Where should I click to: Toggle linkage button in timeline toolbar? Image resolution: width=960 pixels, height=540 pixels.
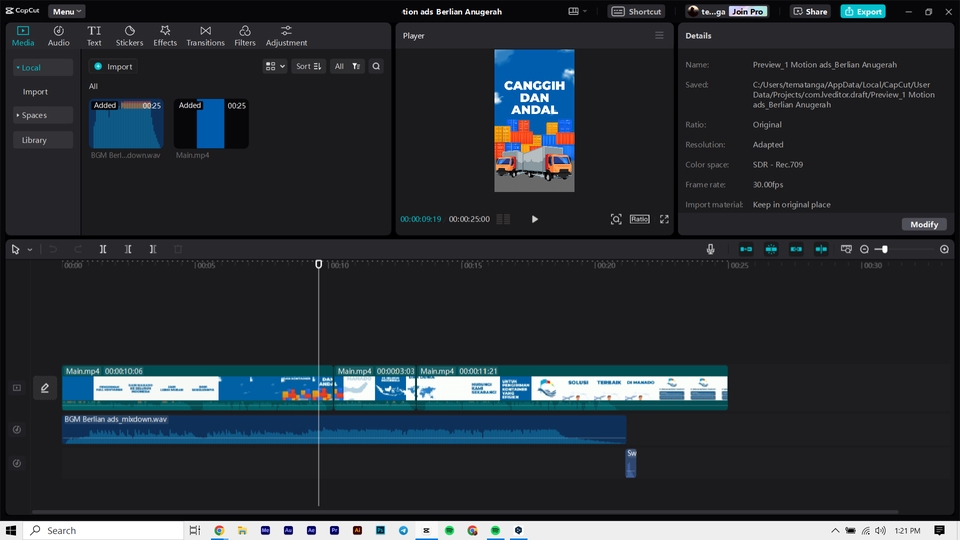[x=796, y=249]
